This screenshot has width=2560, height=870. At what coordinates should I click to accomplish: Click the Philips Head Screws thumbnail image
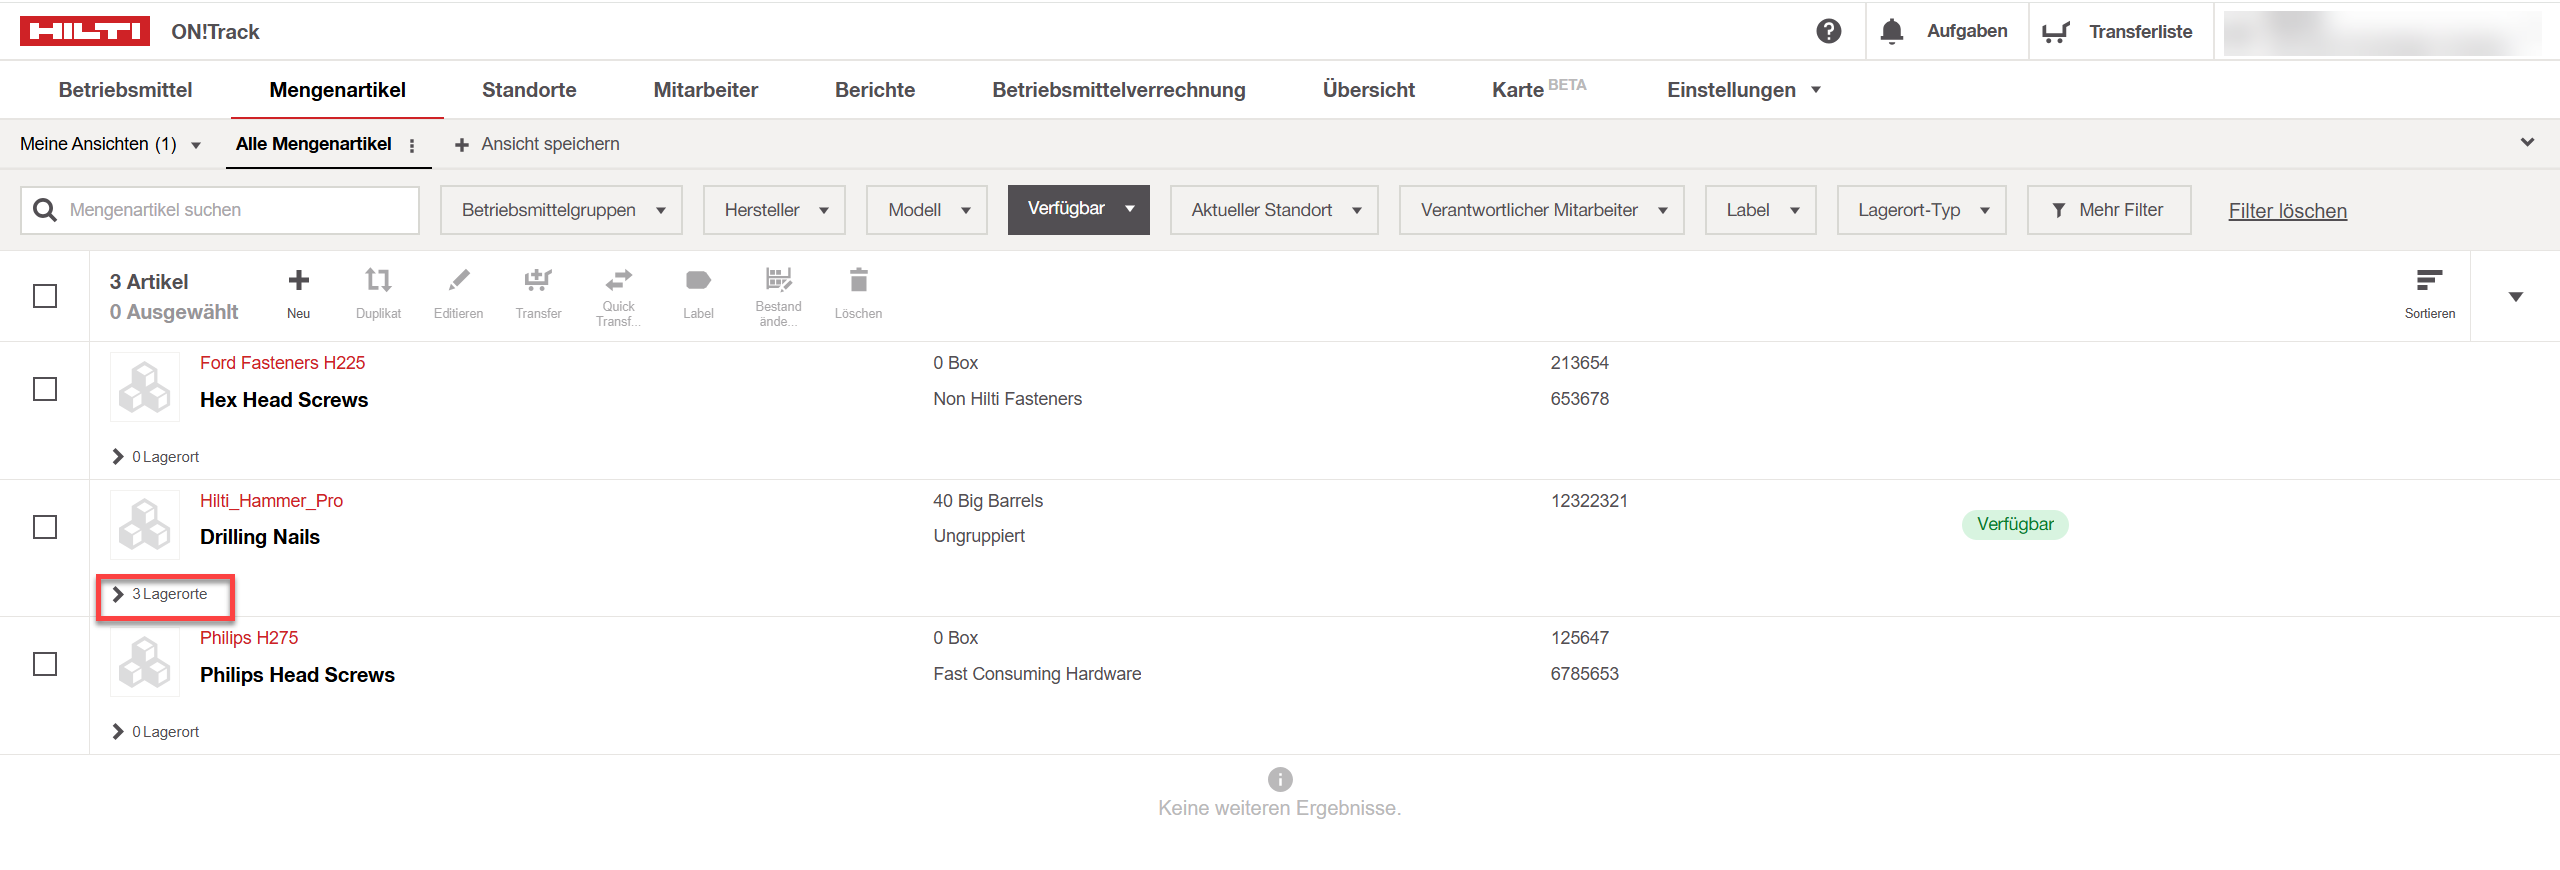(145, 662)
